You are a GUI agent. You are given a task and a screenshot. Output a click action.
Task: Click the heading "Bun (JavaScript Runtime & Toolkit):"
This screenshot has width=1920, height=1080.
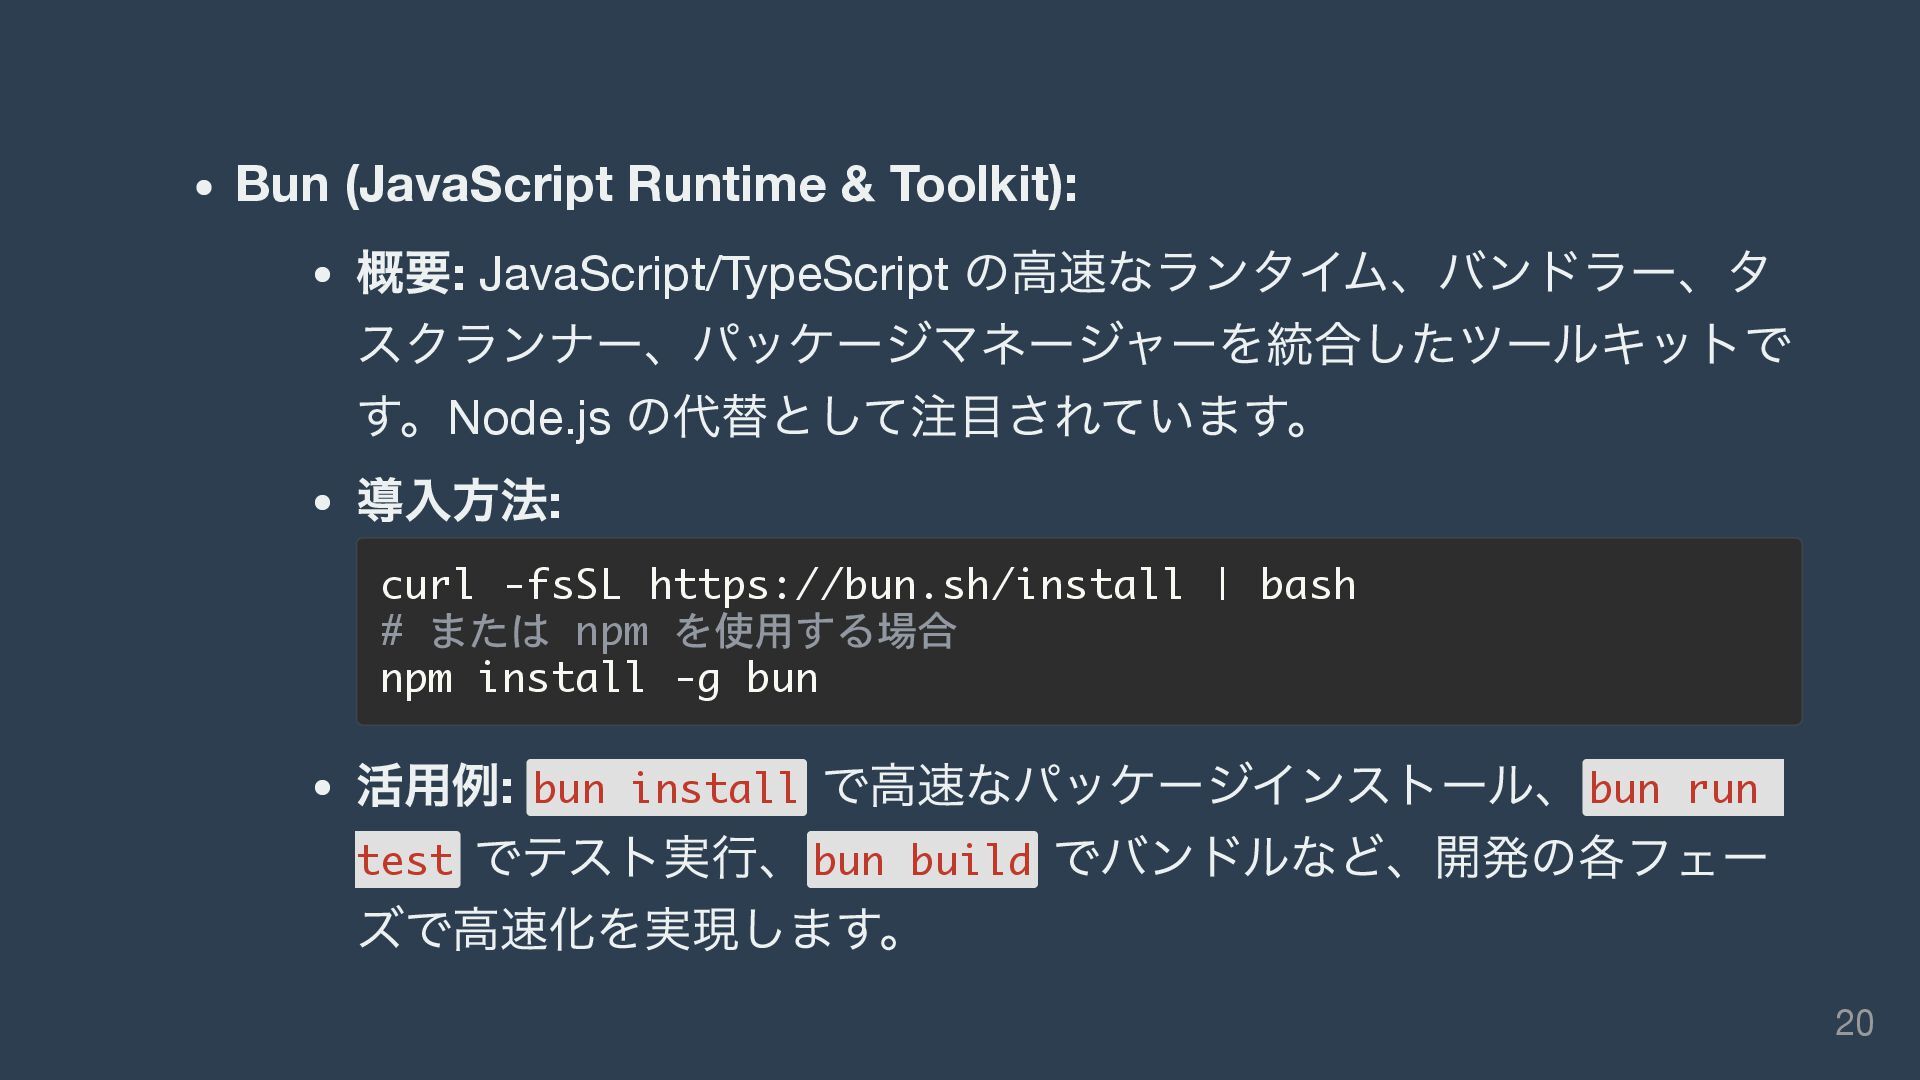pyautogui.click(x=656, y=185)
